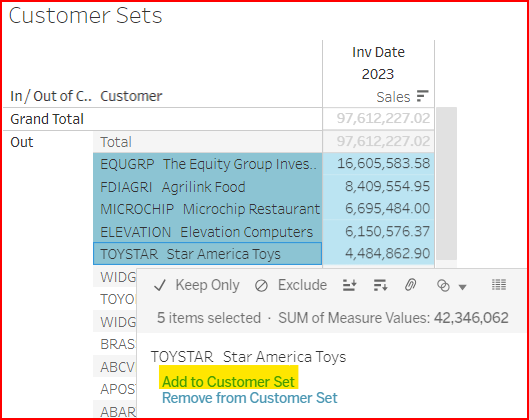Image resolution: width=529 pixels, height=420 pixels.
Task: Click the Customer column header
Action: [x=131, y=96]
